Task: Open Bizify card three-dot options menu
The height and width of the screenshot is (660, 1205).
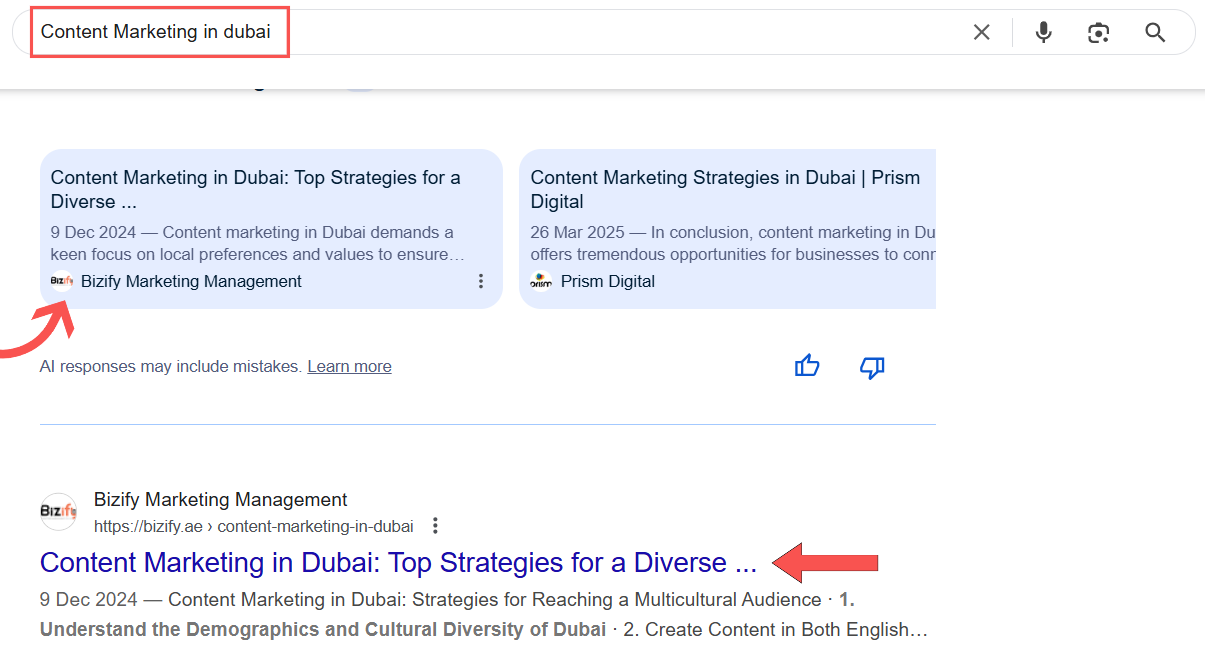Action: [481, 281]
